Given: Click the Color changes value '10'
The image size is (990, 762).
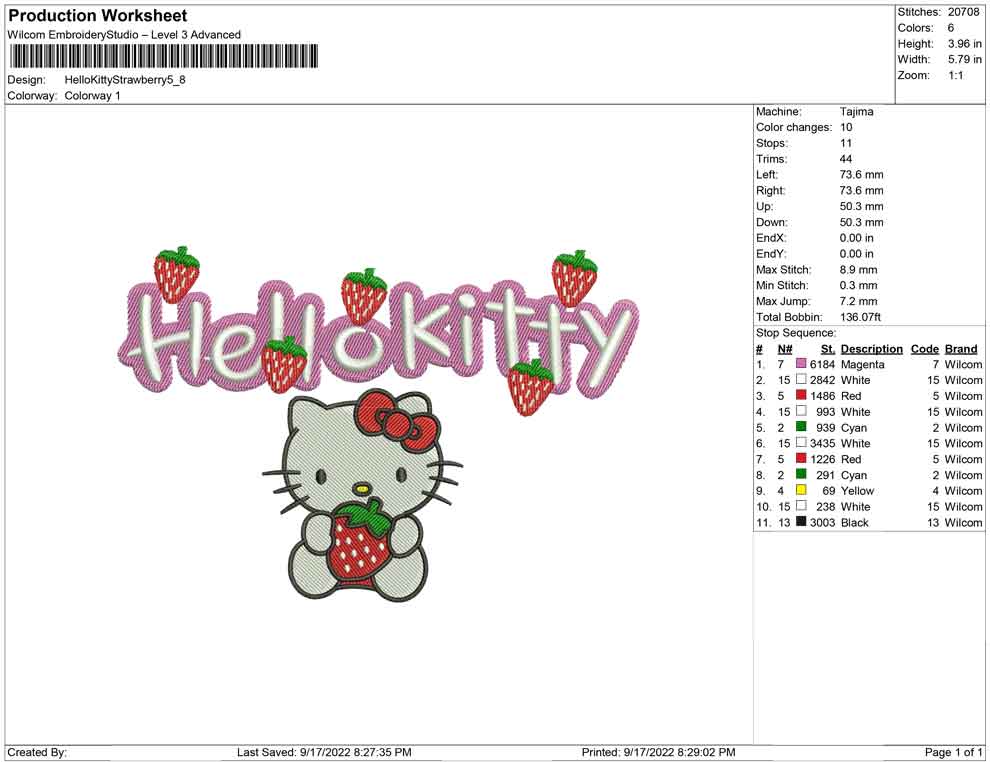Looking at the screenshot, I should [x=846, y=128].
